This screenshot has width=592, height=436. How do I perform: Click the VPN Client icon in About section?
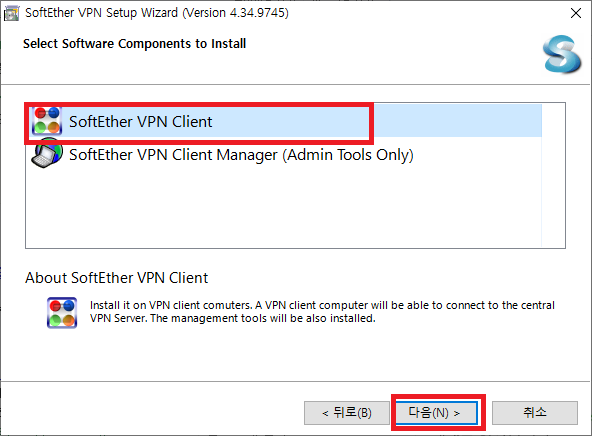62,313
